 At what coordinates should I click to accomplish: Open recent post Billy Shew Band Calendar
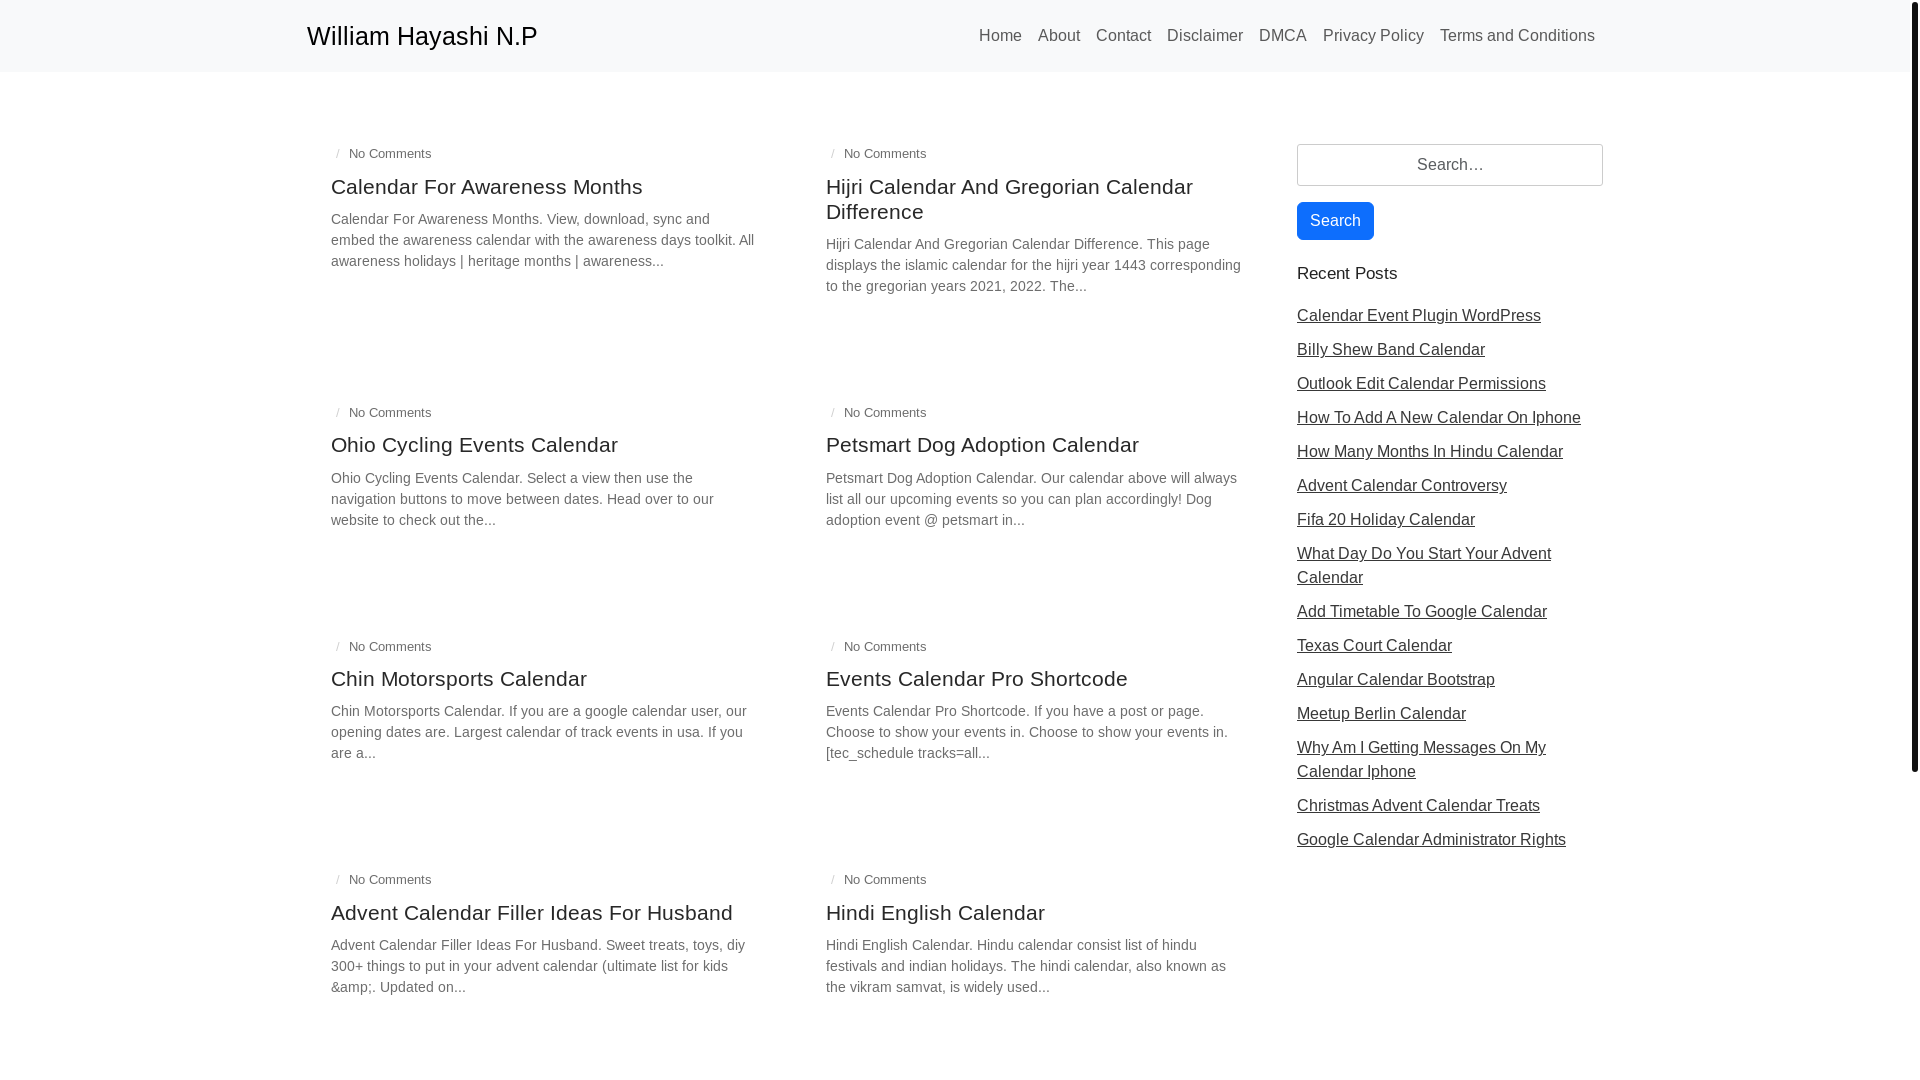[1390, 350]
